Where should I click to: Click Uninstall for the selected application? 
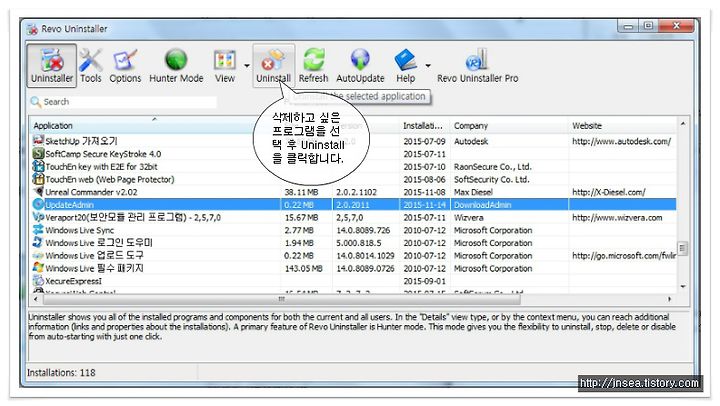[x=273, y=65]
